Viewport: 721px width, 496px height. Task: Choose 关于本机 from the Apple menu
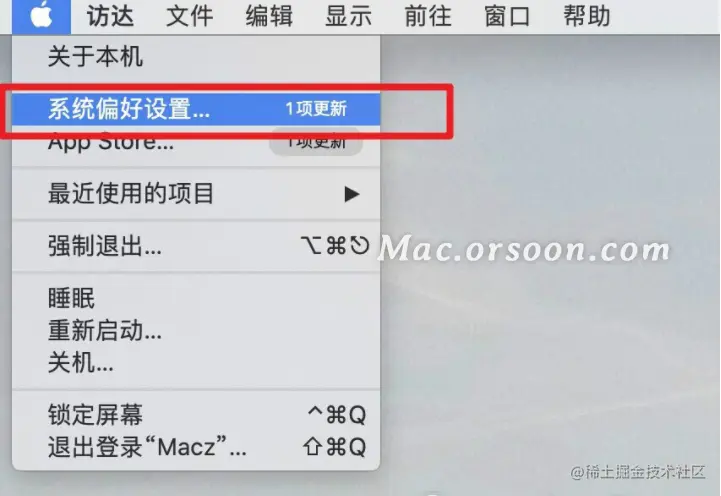point(196,57)
